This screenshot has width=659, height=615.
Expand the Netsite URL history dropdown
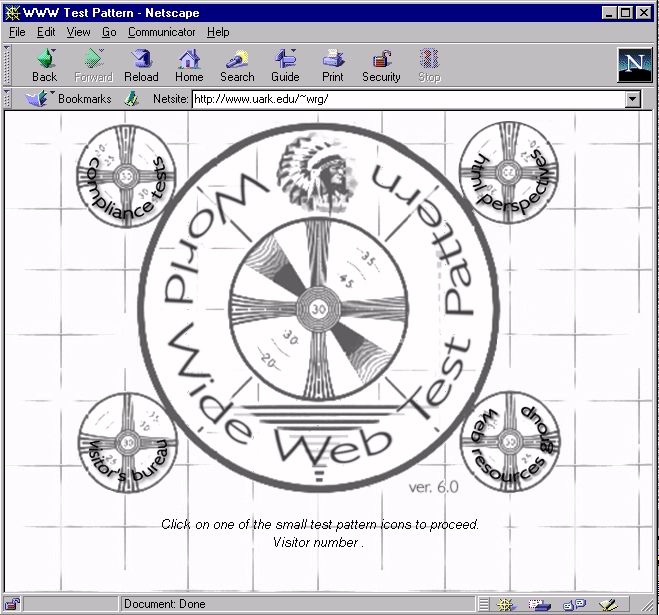click(x=632, y=100)
